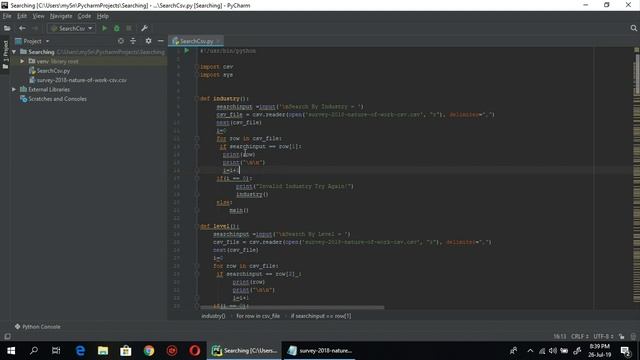Viewport: 640px width, 360px height.
Task: Click the 'for row in csv_file' breadcrumb
Action: tap(258, 316)
